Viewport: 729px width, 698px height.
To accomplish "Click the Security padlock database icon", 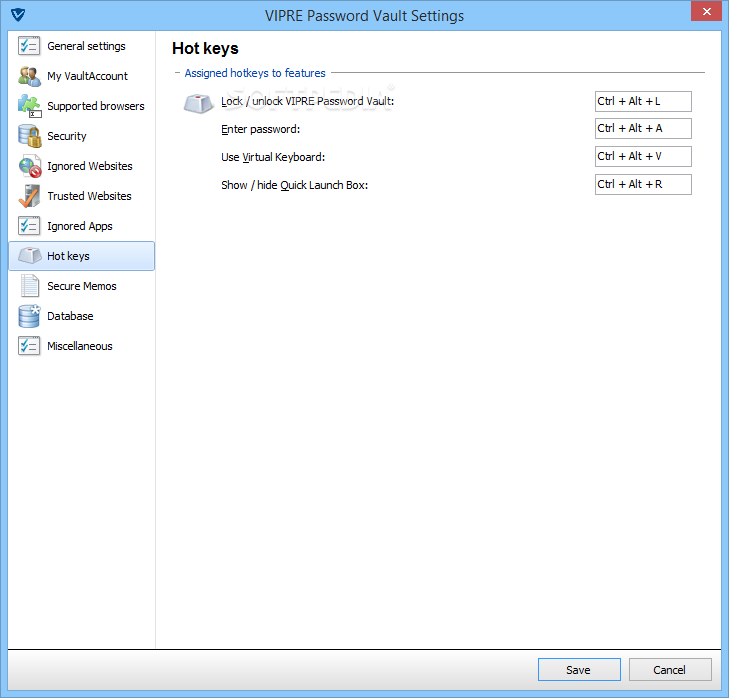I will (x=29, y=136).
